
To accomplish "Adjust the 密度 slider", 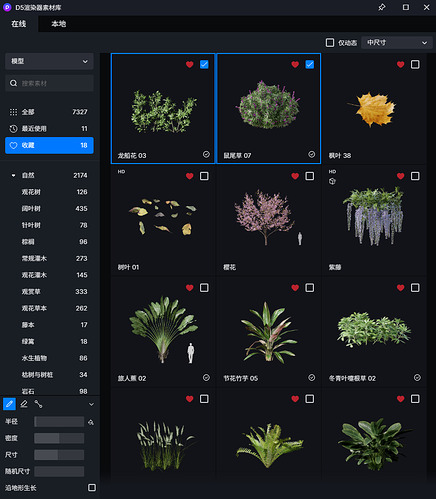I will tap(59, 438).
